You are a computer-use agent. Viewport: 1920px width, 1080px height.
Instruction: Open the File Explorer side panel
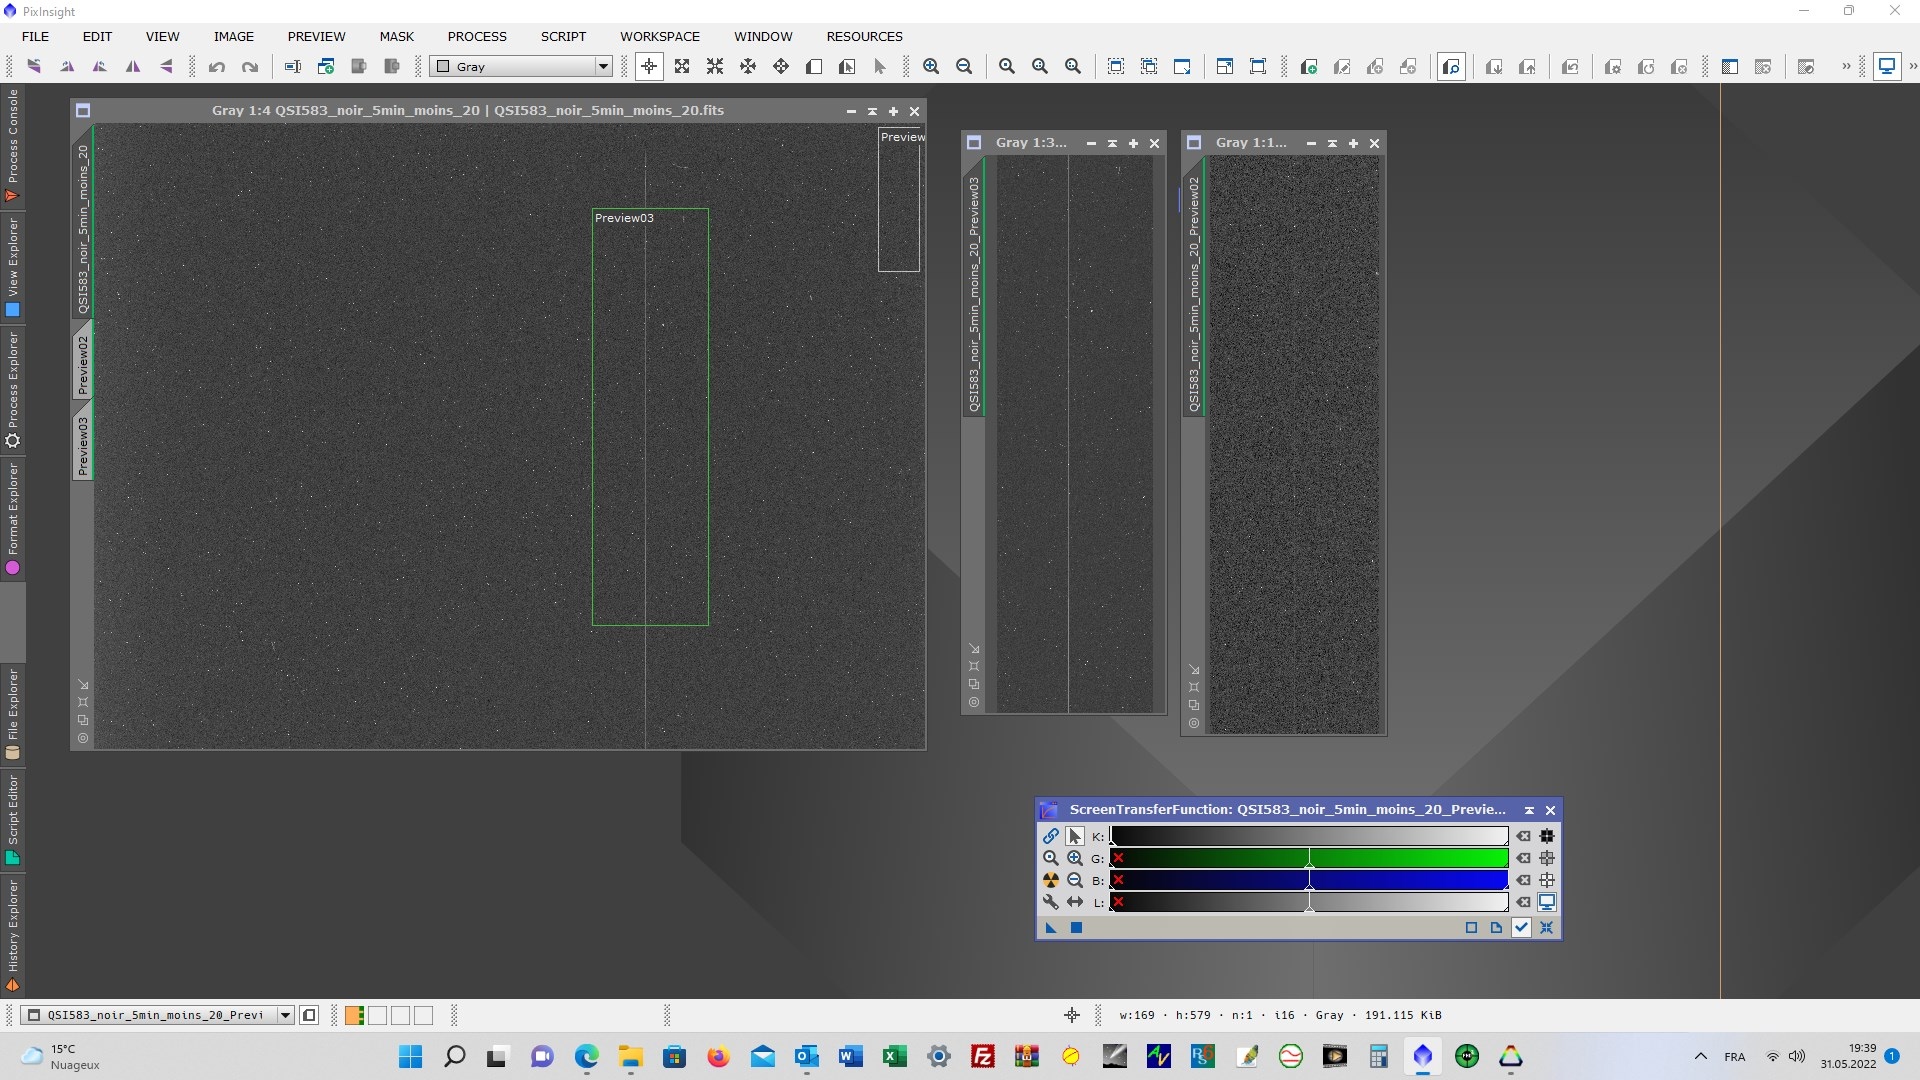tap(12, 714)
